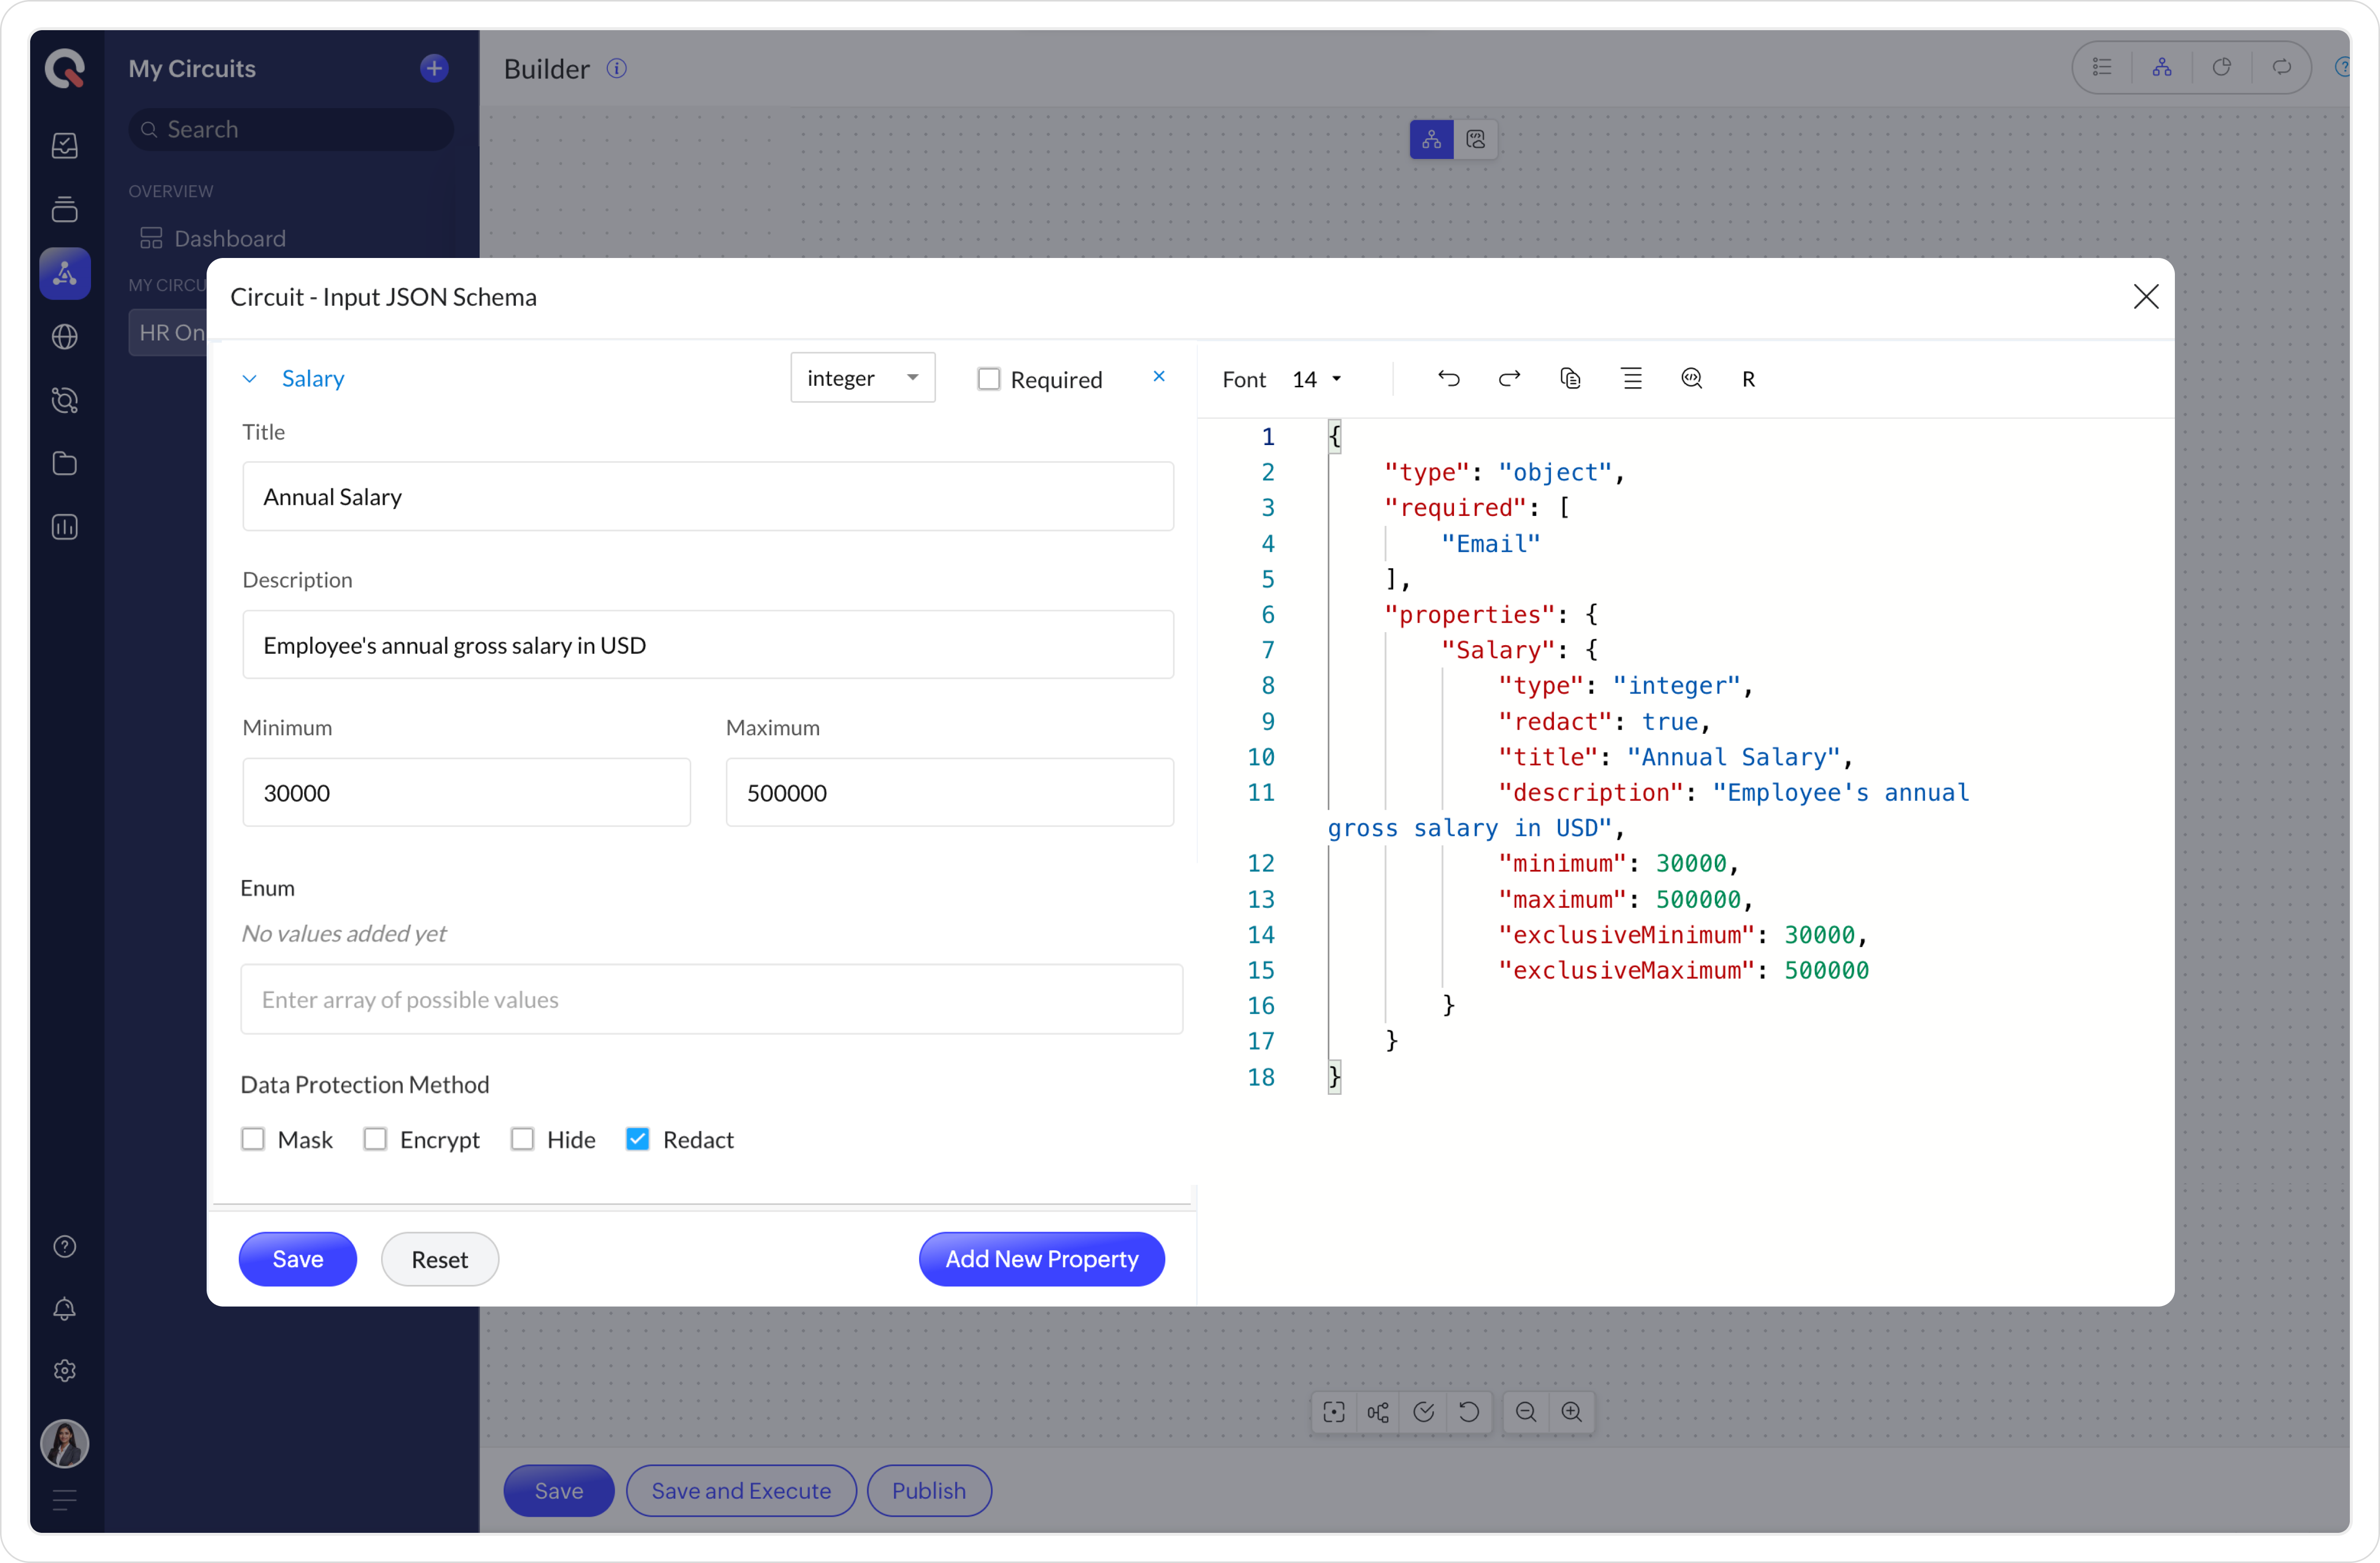The height and width of the screenshot is (1563, 2380).
Task: Collapse the Salary property chevron
Action: (250, 379)
